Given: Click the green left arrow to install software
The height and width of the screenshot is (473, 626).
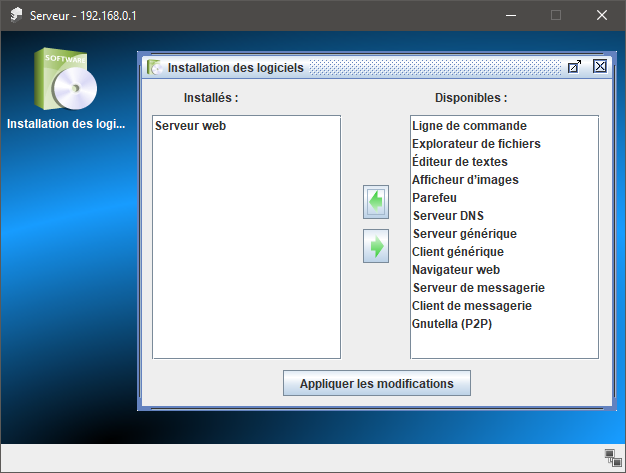Looking at the screenshot, I should (376, 201).
